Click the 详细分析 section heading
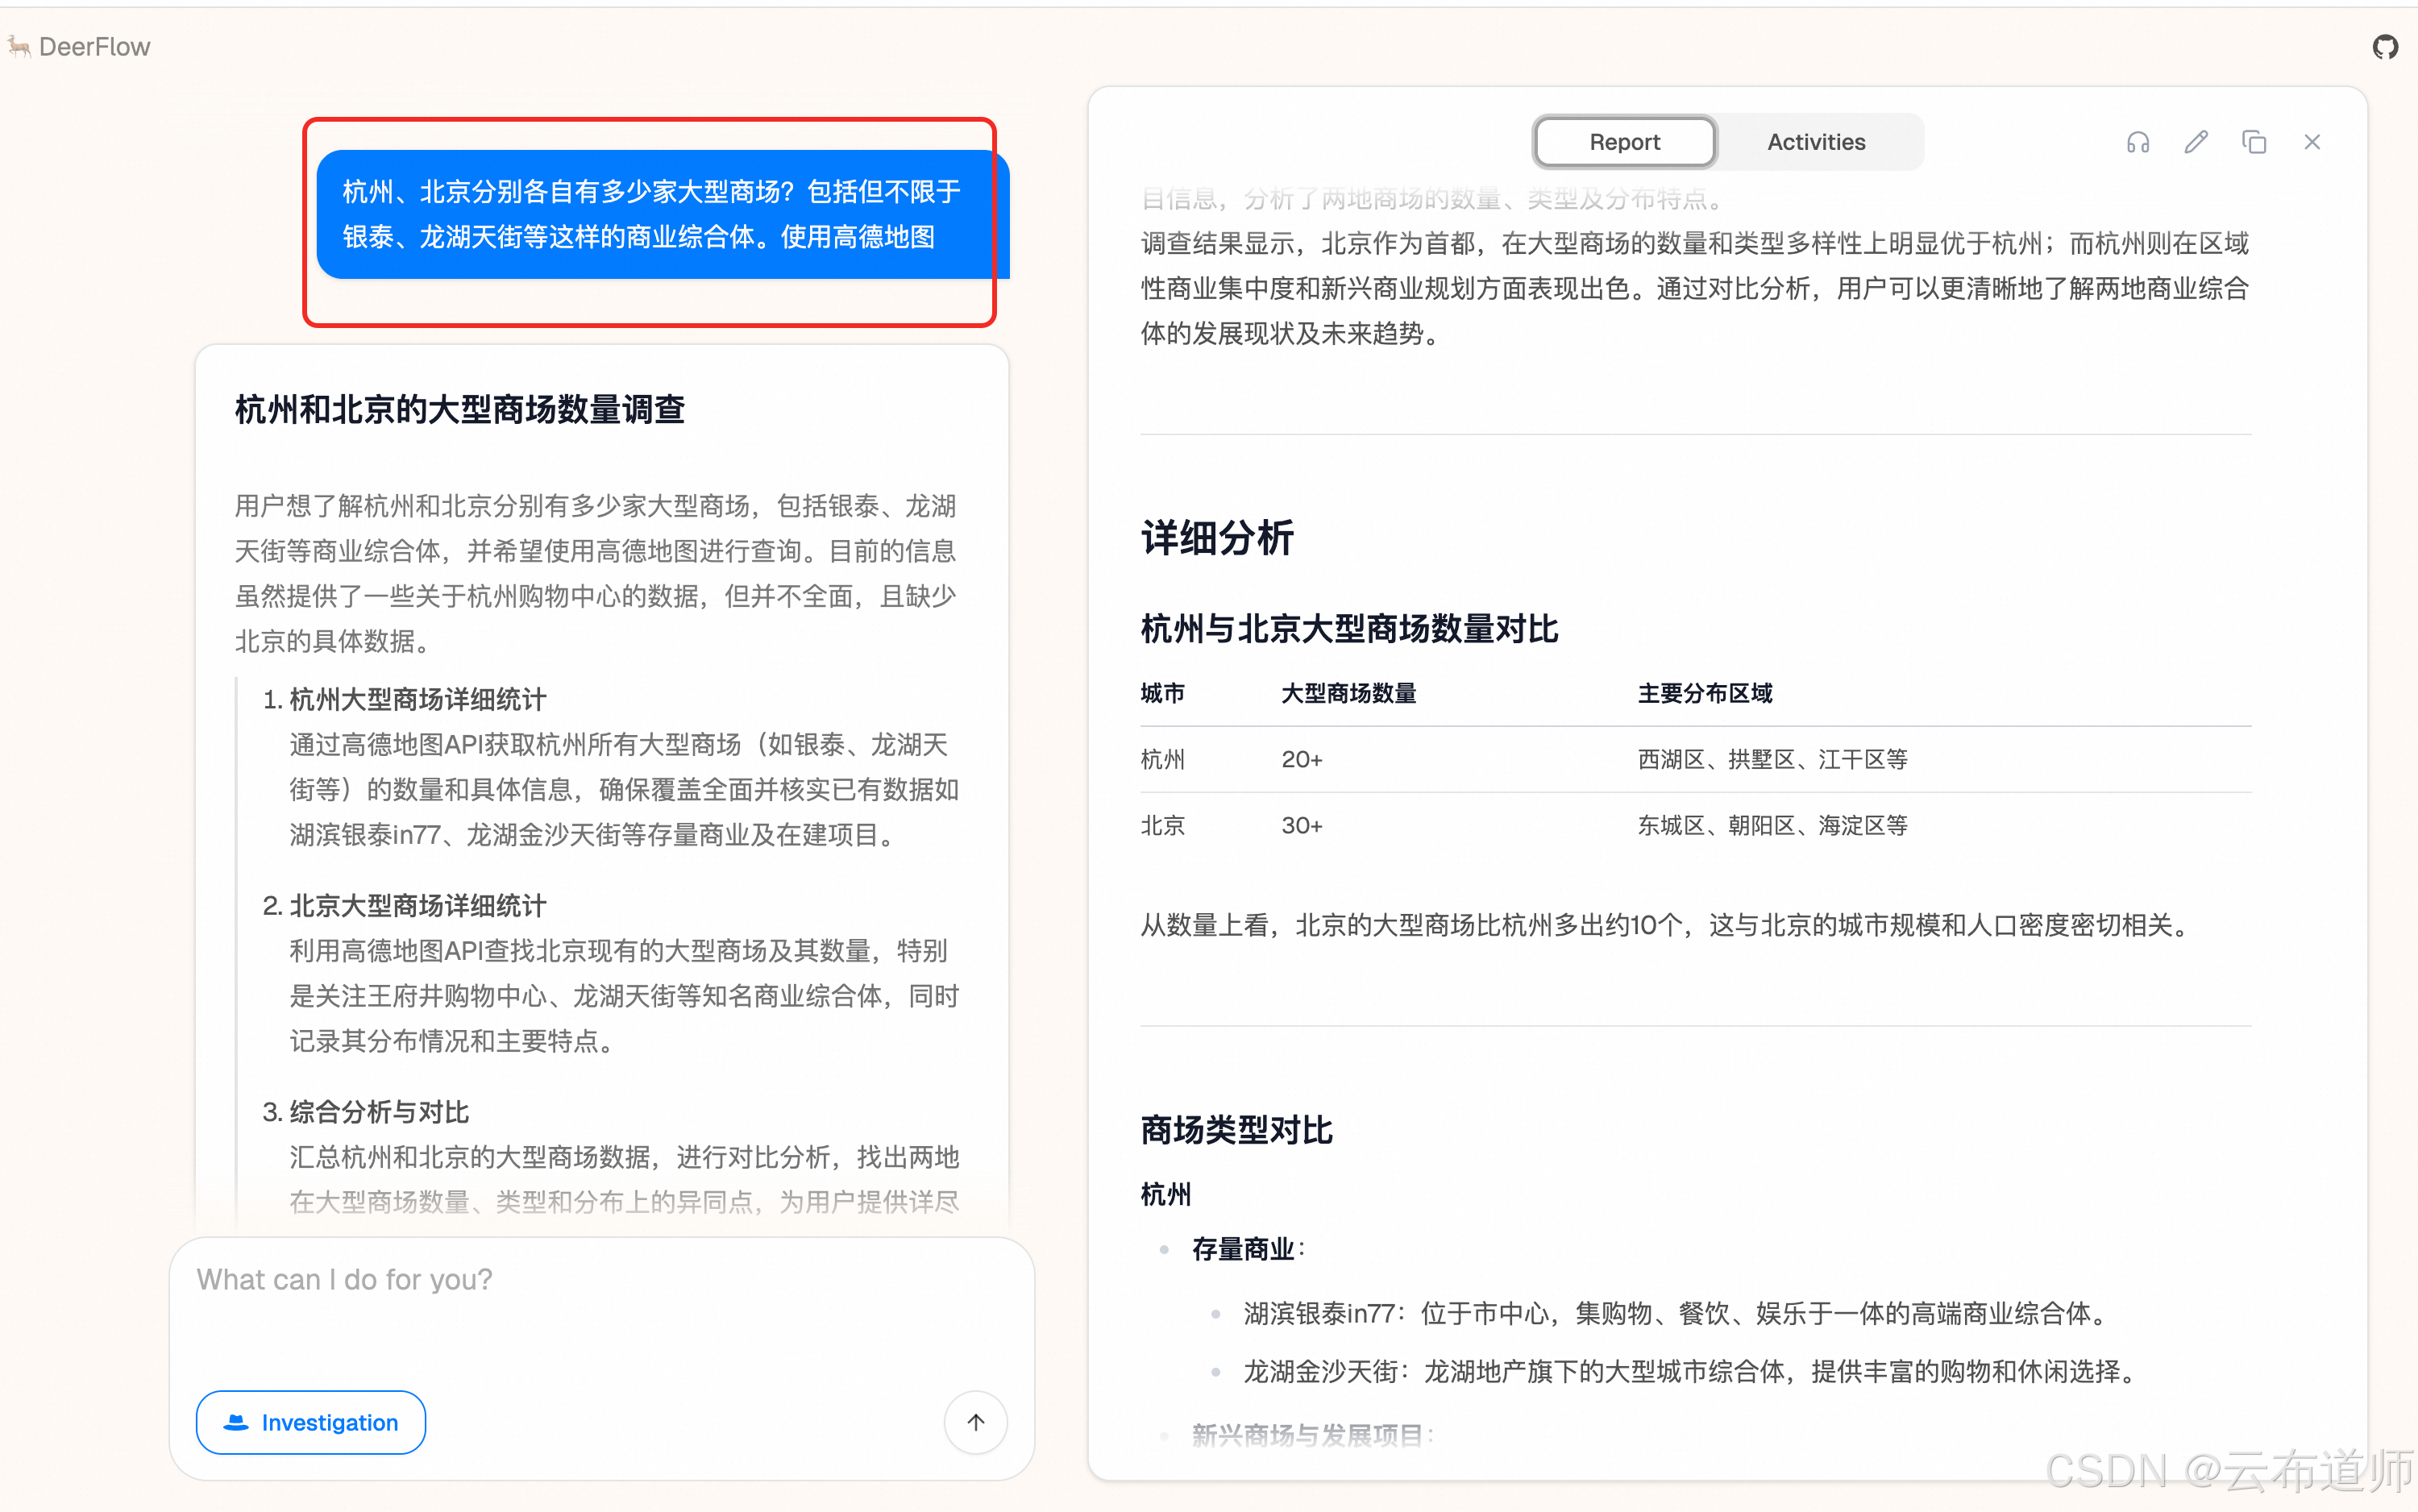This screenshot has width=2418, height=1512. [x=1215, y=538]
